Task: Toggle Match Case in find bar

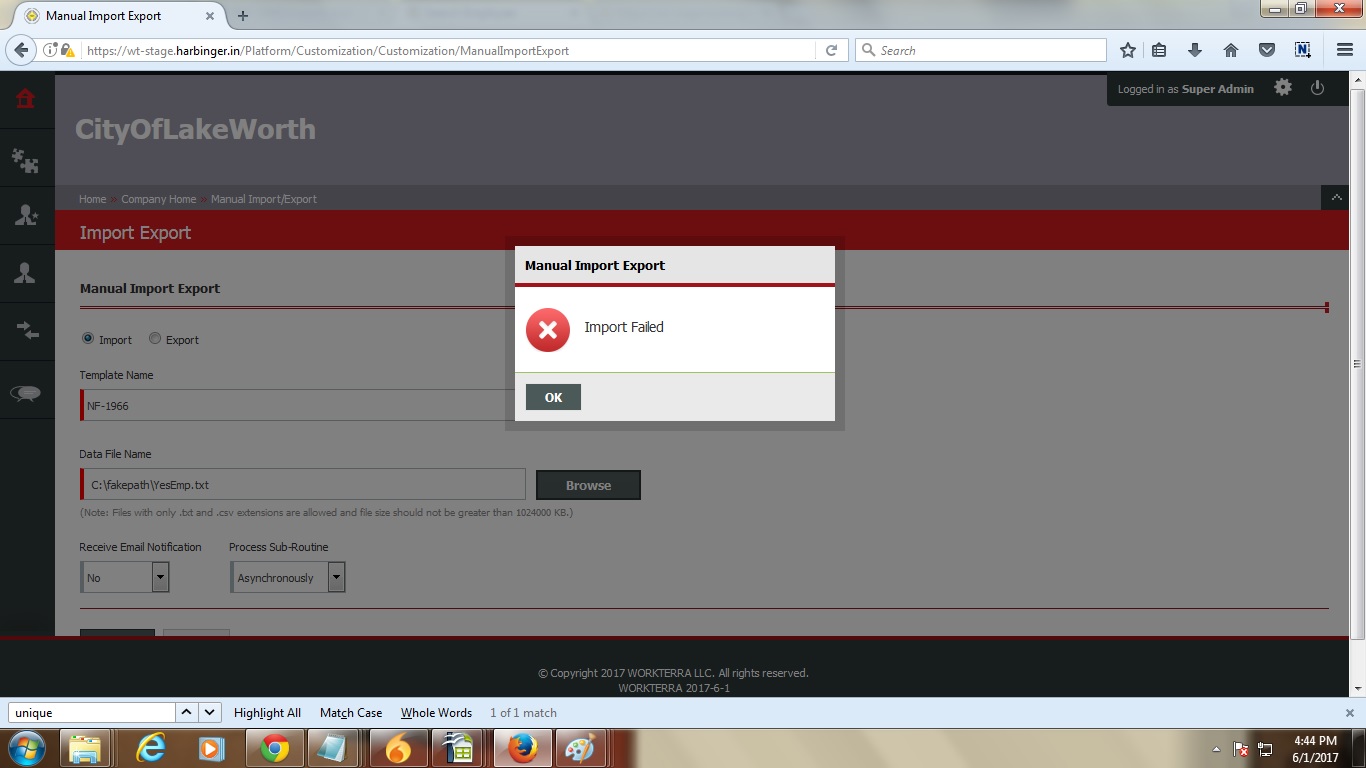Action: 350,713
